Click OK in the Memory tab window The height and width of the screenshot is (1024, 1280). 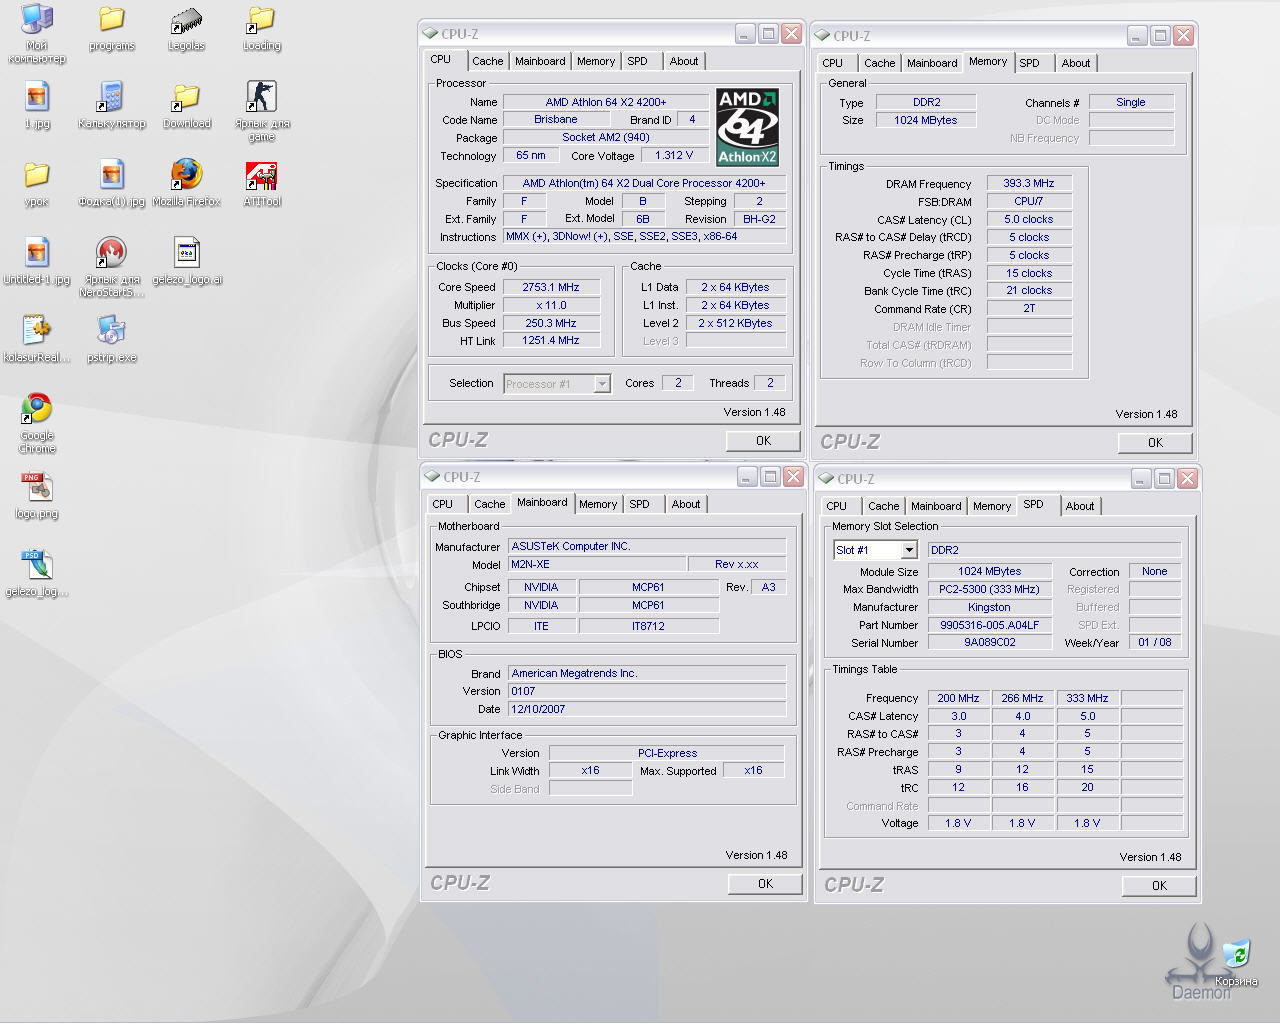point(1155,443)
